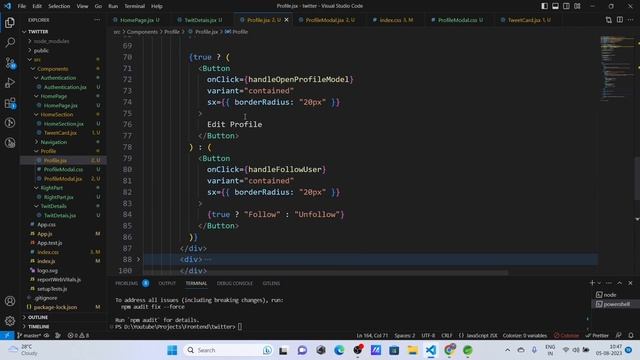
Task: Open the Extensions view
Action: pos(10,102)
